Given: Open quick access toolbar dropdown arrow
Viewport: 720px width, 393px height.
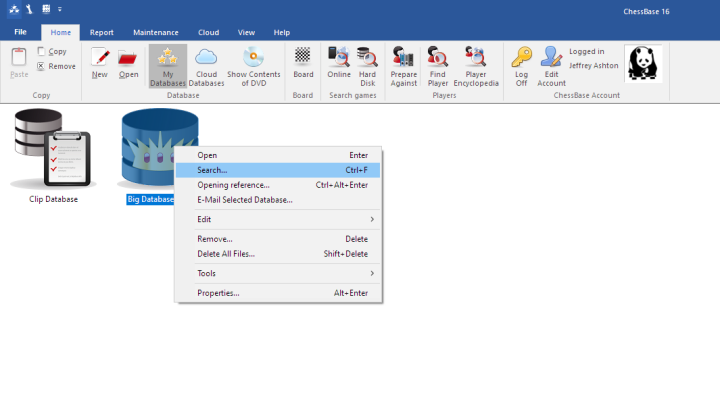Looking at the screenshot, I should [x=60, y=9].
